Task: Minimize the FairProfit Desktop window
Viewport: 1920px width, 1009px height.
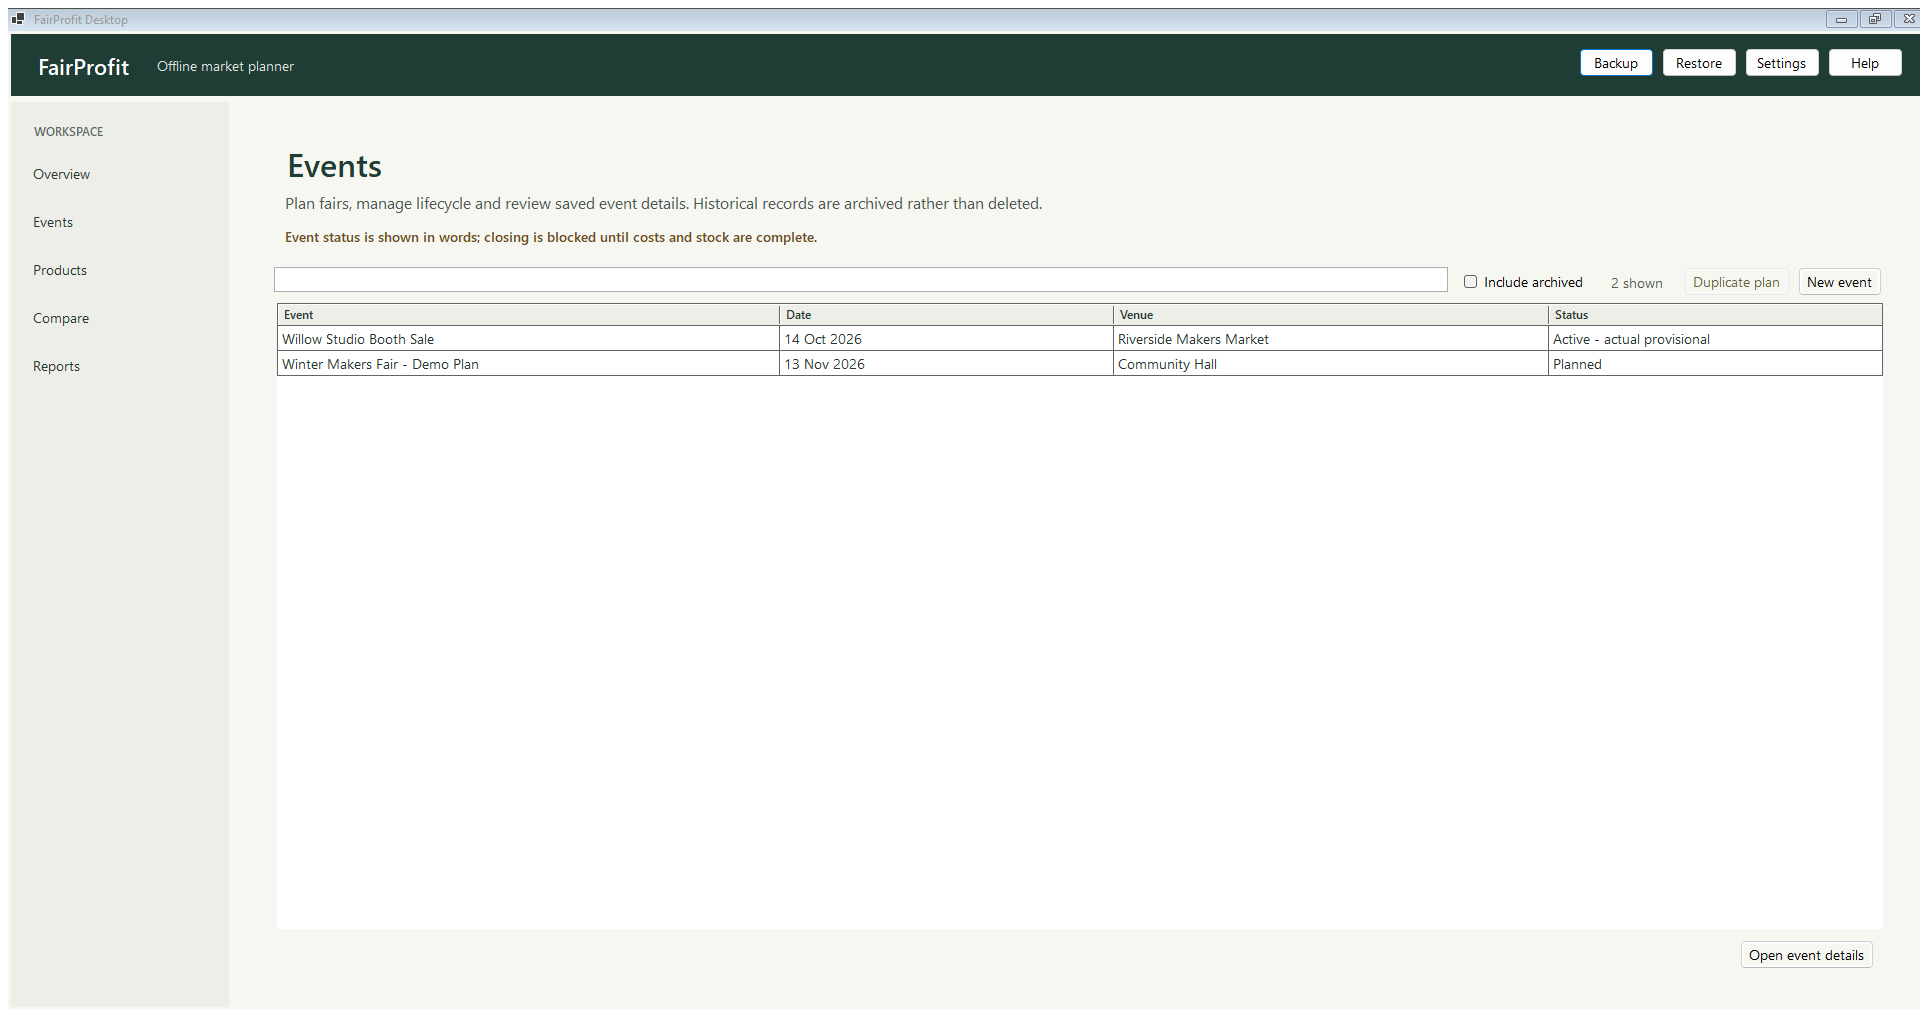Action: pos(1841,19)
